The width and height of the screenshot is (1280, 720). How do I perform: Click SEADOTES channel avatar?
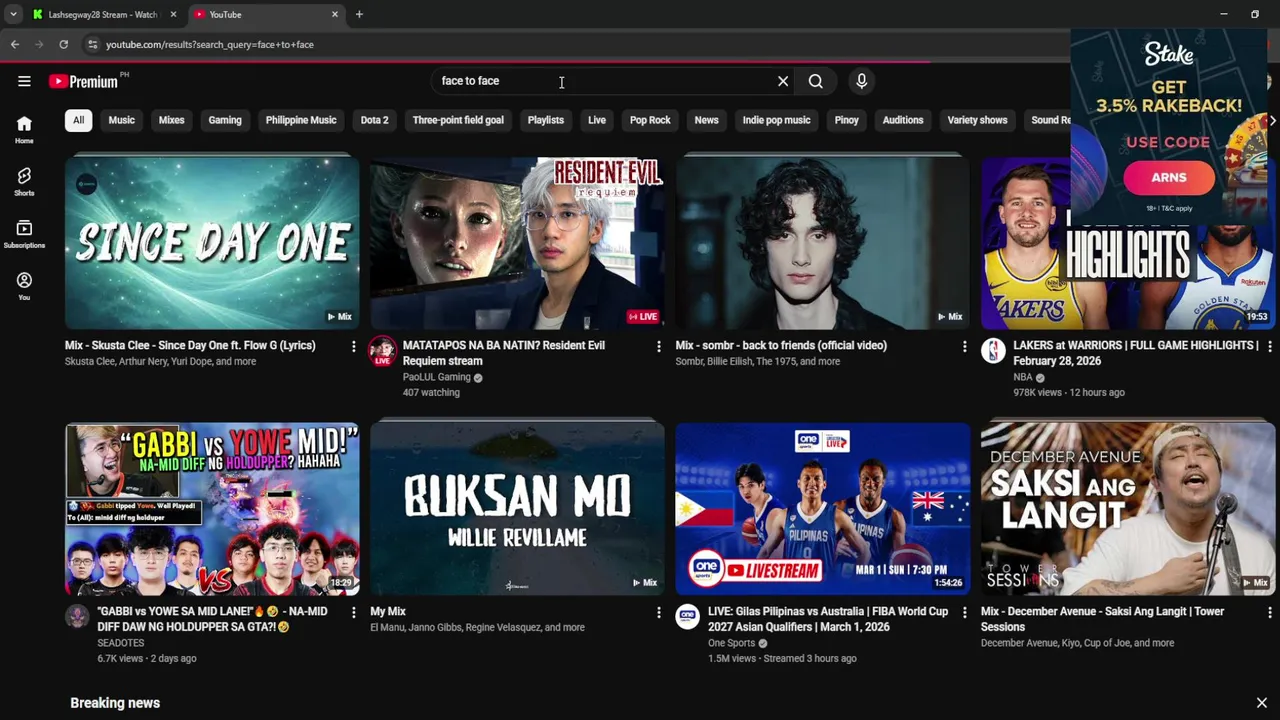click(x=77, y=616)
